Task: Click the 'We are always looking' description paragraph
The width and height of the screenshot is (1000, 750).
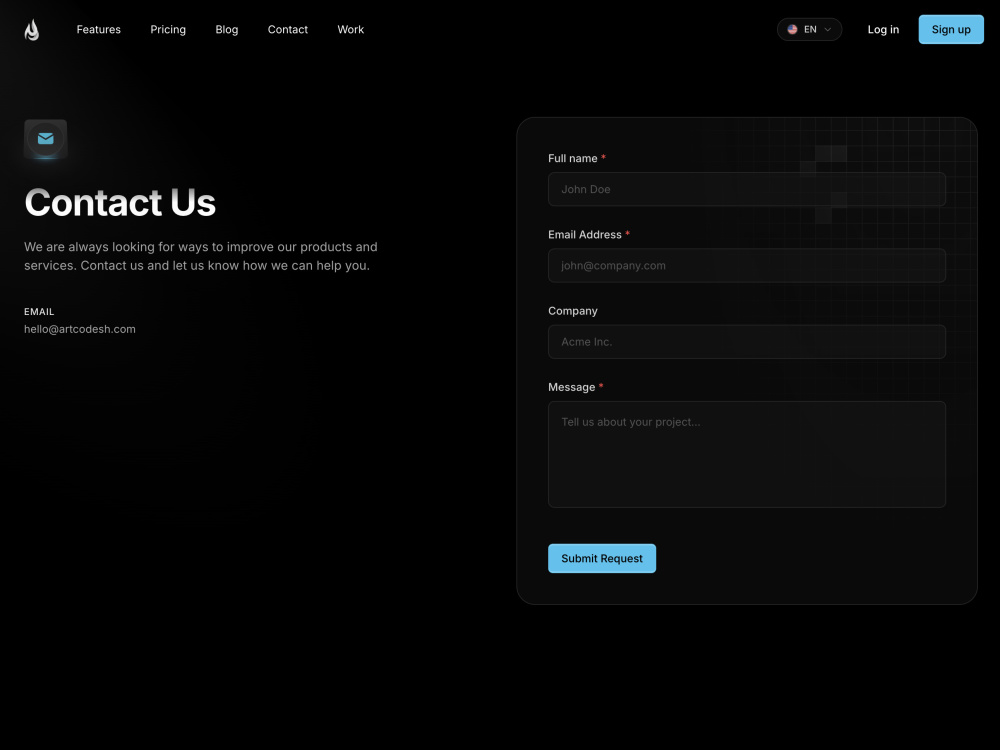Action: pyautogui.click(x=201, y=256)
